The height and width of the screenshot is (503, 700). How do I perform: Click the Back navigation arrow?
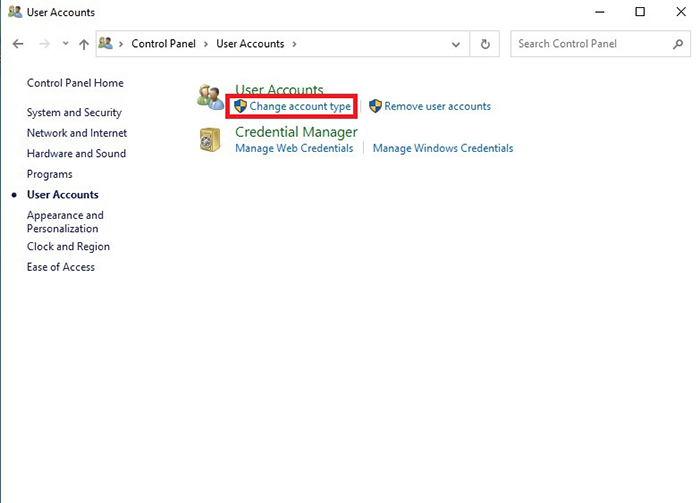tap(18, 44)
